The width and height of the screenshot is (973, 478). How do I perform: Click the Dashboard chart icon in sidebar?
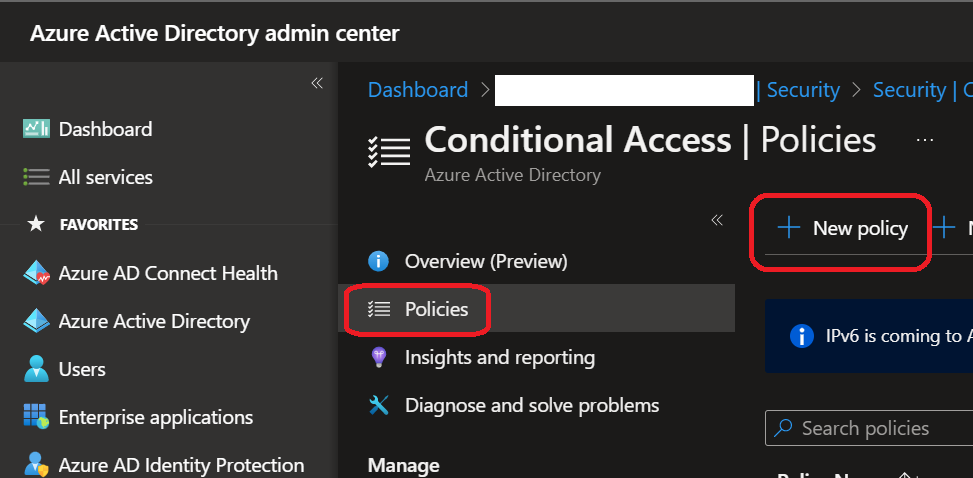pyautogui.click(x=36, y=129)
